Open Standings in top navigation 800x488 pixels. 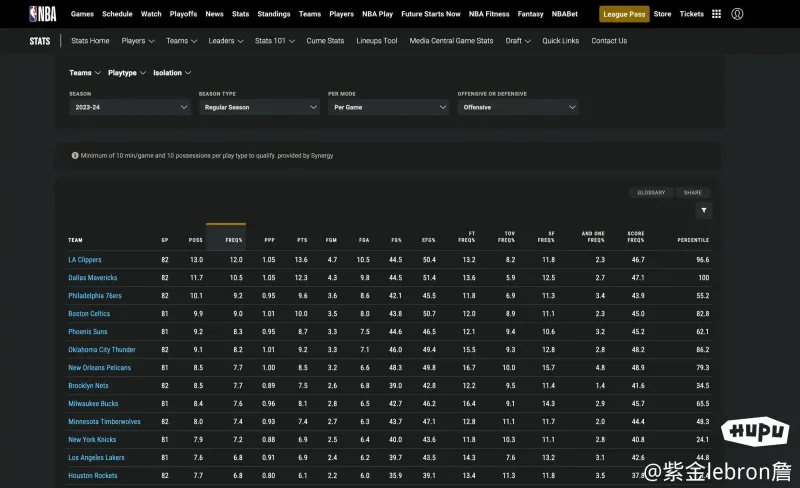click(x=273, y=14)
